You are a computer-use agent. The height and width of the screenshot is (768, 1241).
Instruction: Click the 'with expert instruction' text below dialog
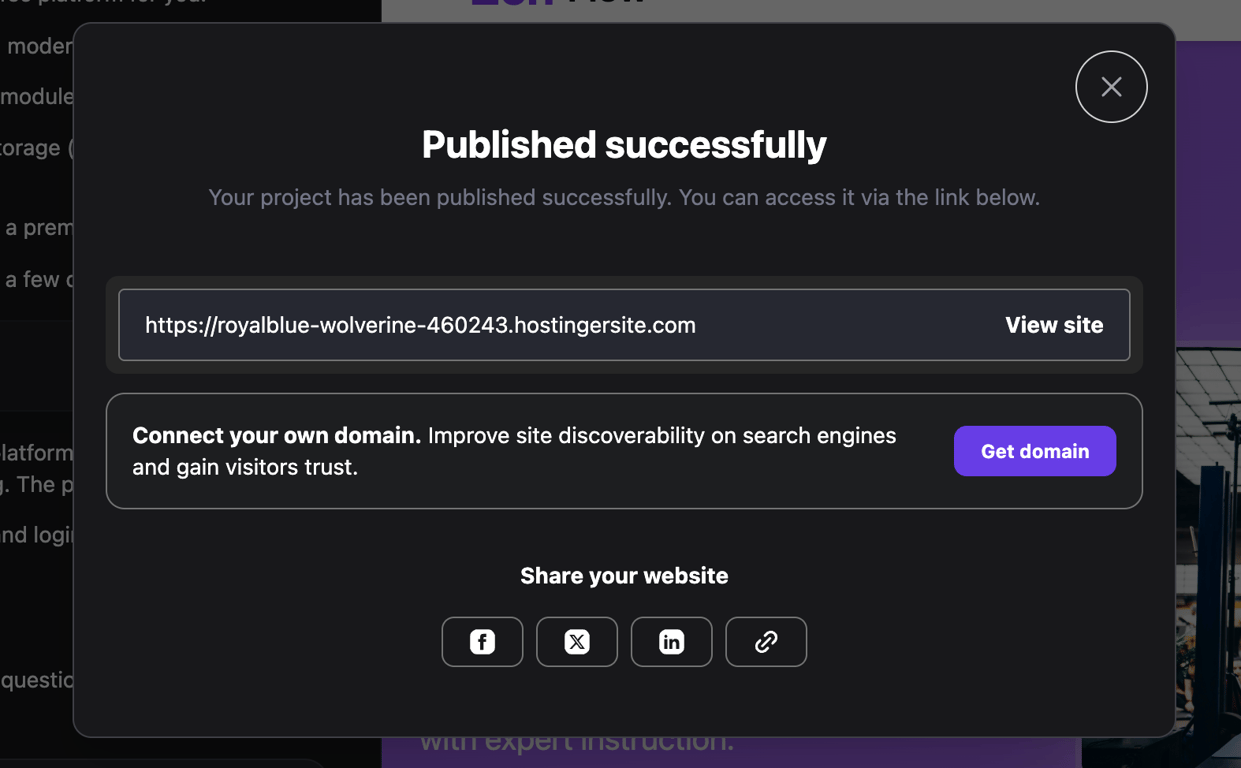pos(576,746)
